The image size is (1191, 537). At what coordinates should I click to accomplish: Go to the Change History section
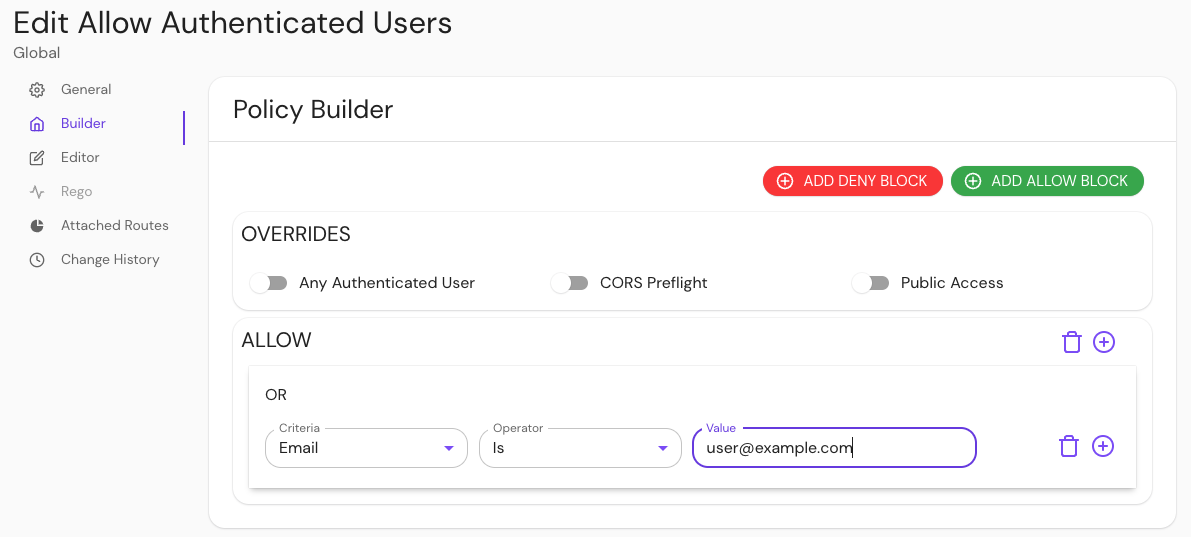(110, 260)
